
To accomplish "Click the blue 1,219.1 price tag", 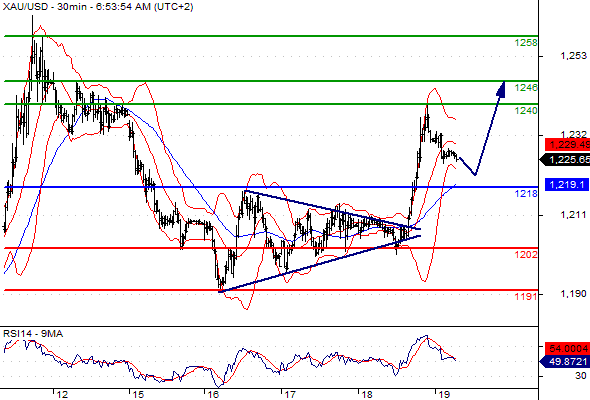I will click(x=567, y=185).
